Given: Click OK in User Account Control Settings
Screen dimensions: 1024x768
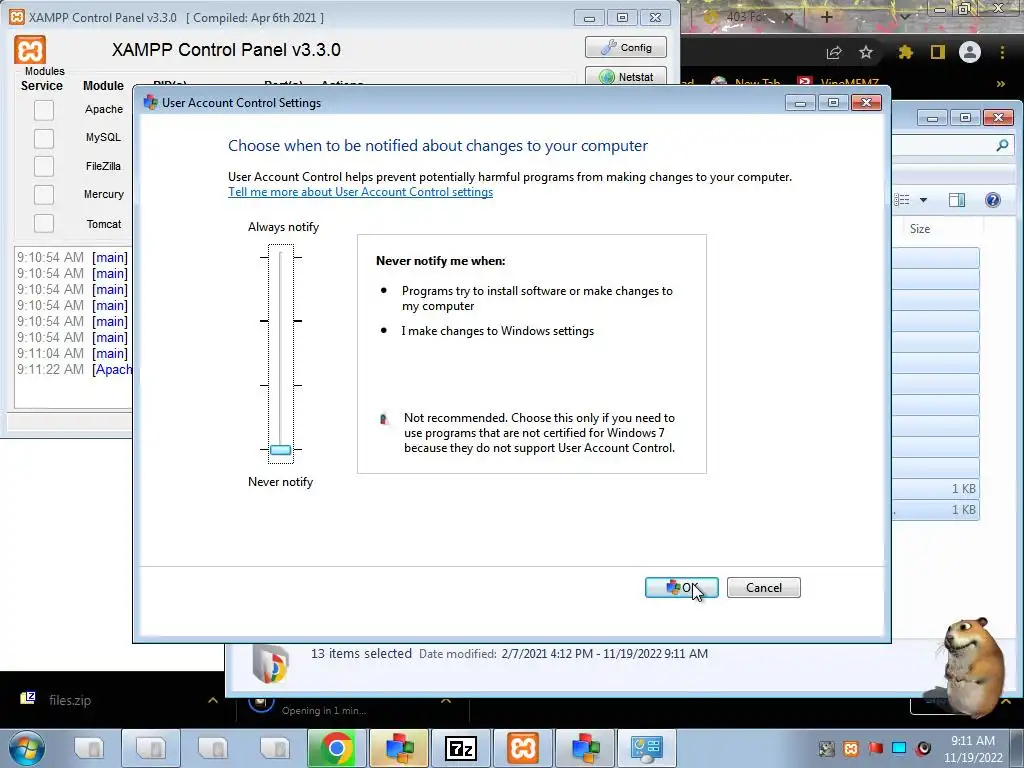Looking at the screenshot, I should tap(681, 588).
